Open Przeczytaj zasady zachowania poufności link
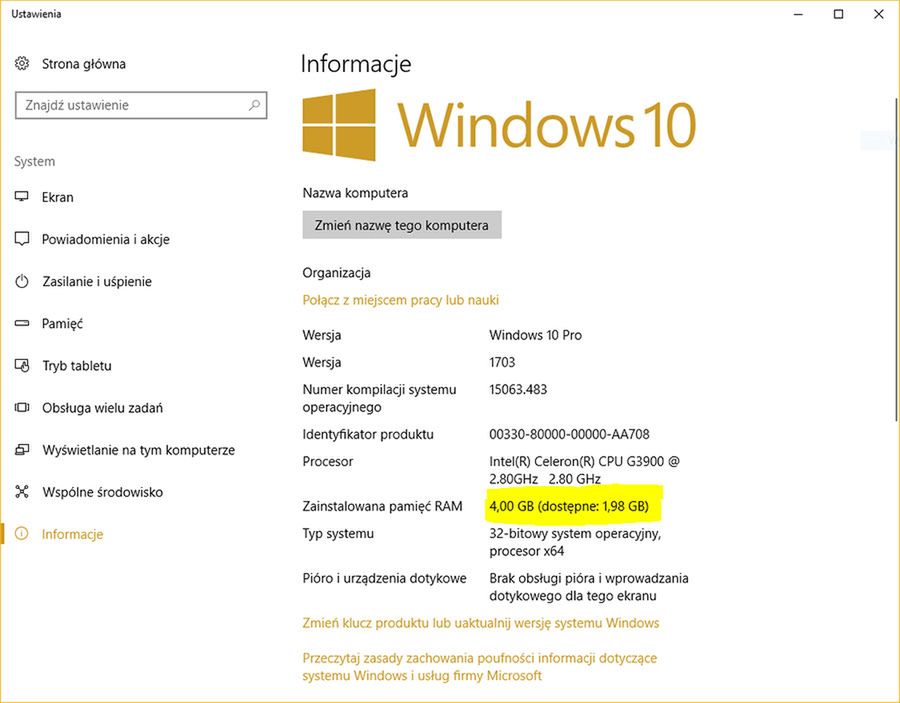Screen dimensions: 900x703 pos(479,667)
